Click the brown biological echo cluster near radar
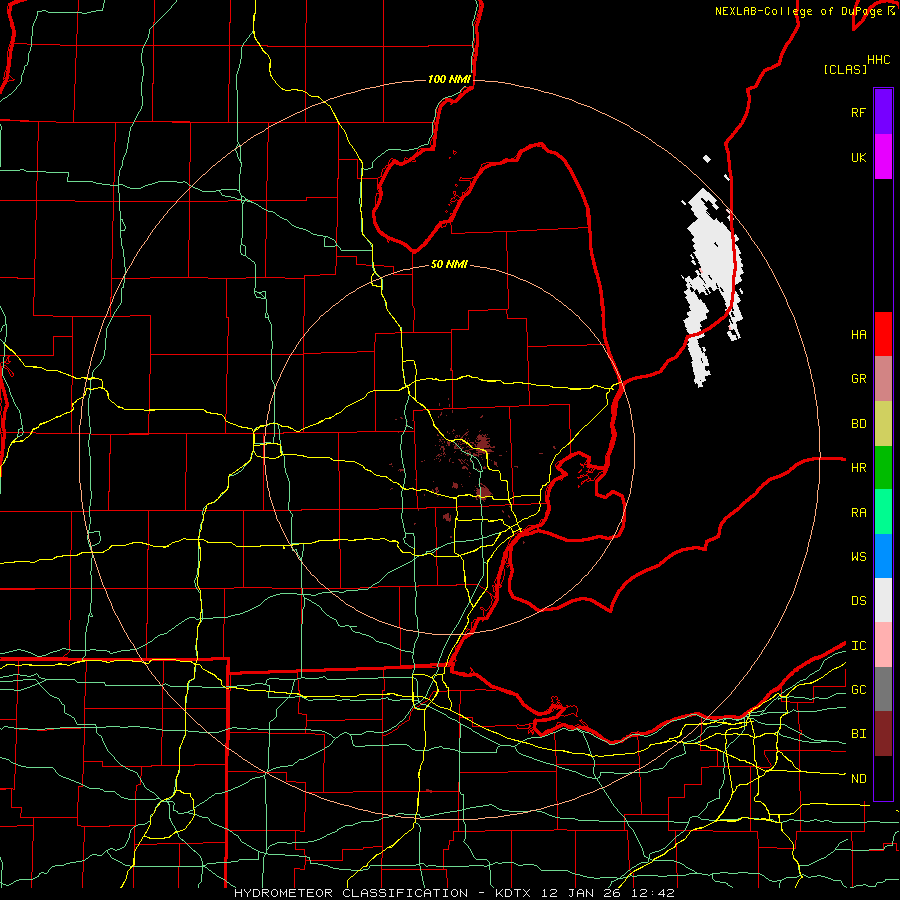The width and height of the screenshot is (900, 900). coord(484,442)
